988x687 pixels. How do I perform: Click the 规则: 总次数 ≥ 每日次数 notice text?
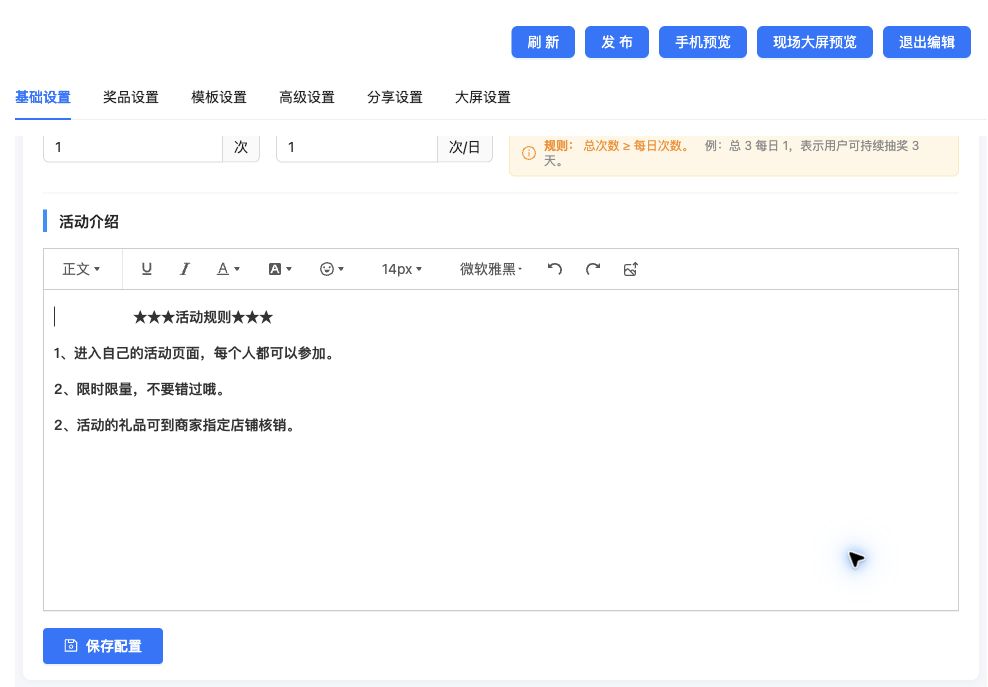tap(617, 146)
